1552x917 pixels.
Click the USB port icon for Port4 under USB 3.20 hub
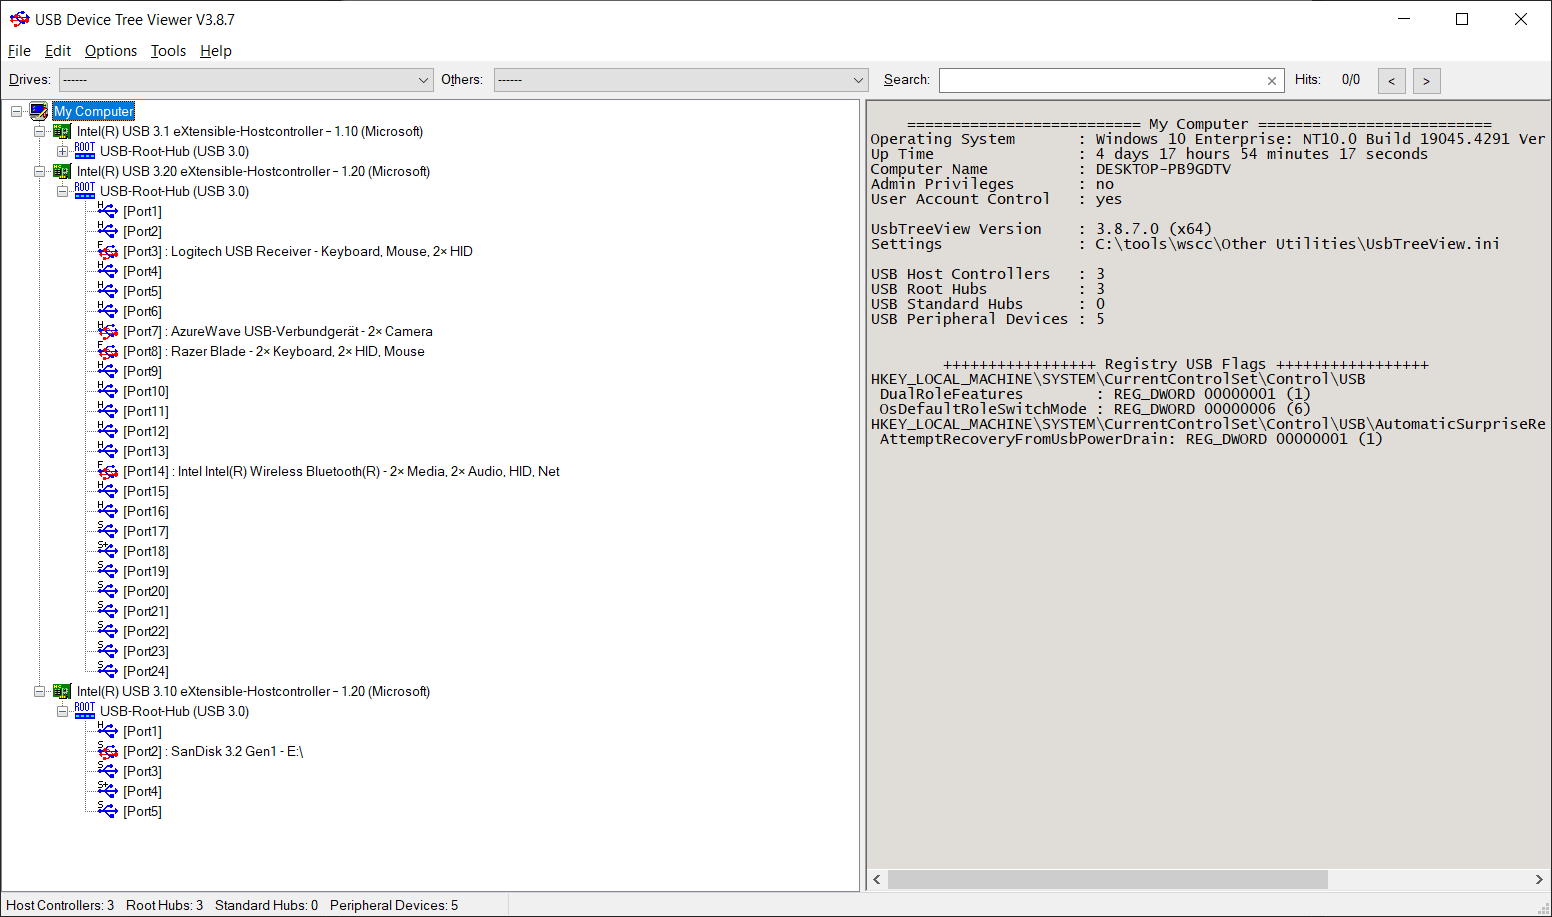[108, 271]
